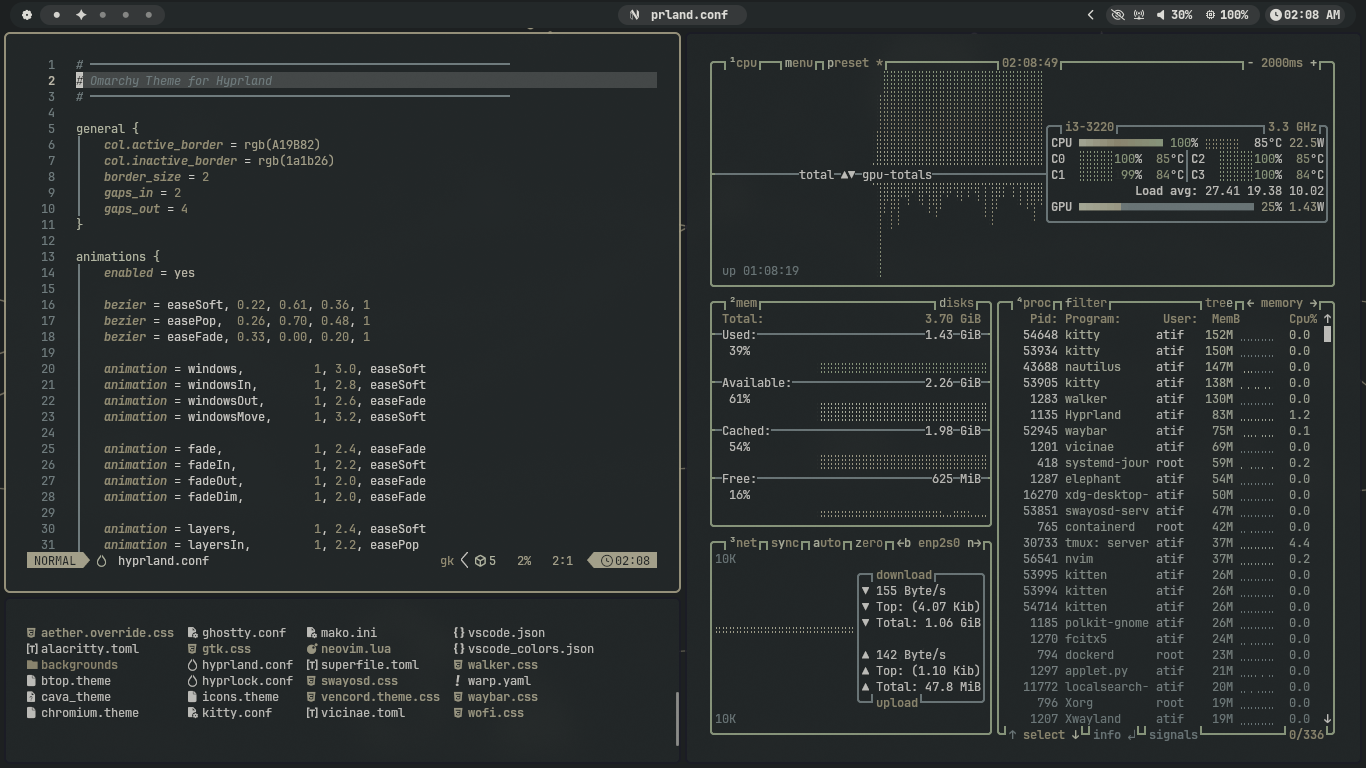Open signals menu in proc footer
Screen dimensions: 1366x768
tap(1173, 735)
